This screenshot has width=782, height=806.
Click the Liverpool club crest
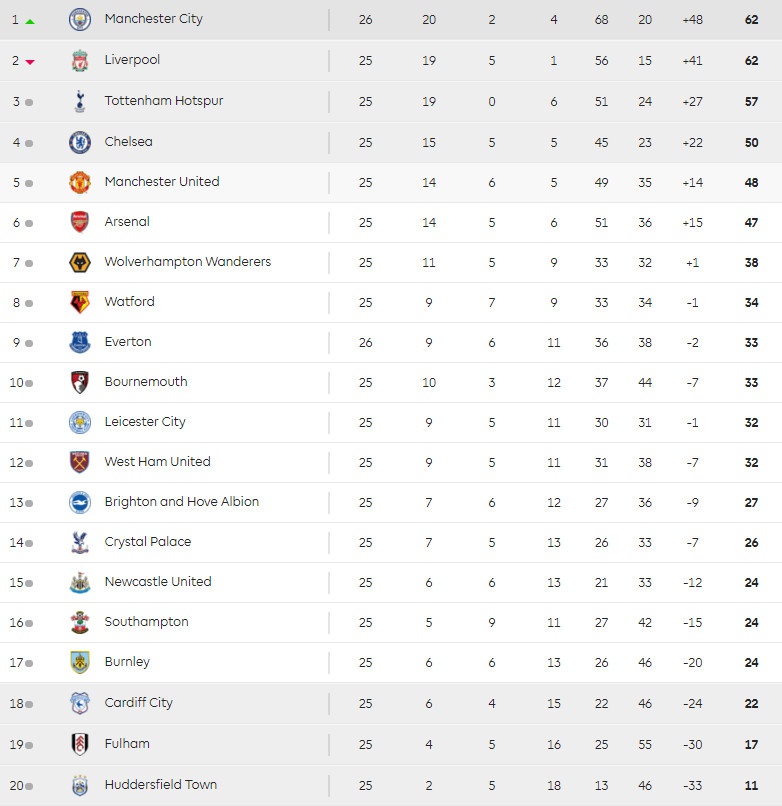point(80,60)
